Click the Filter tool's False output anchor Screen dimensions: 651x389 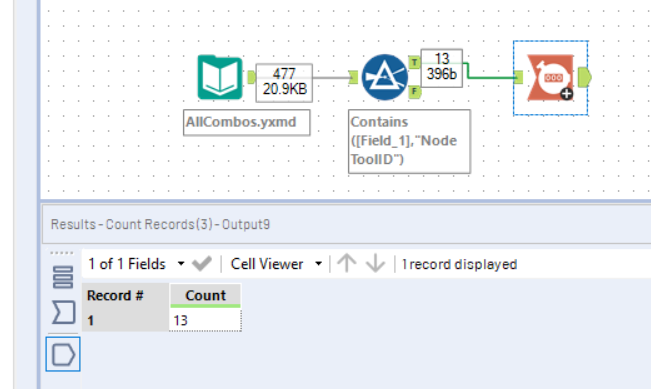tap(414, 92)
